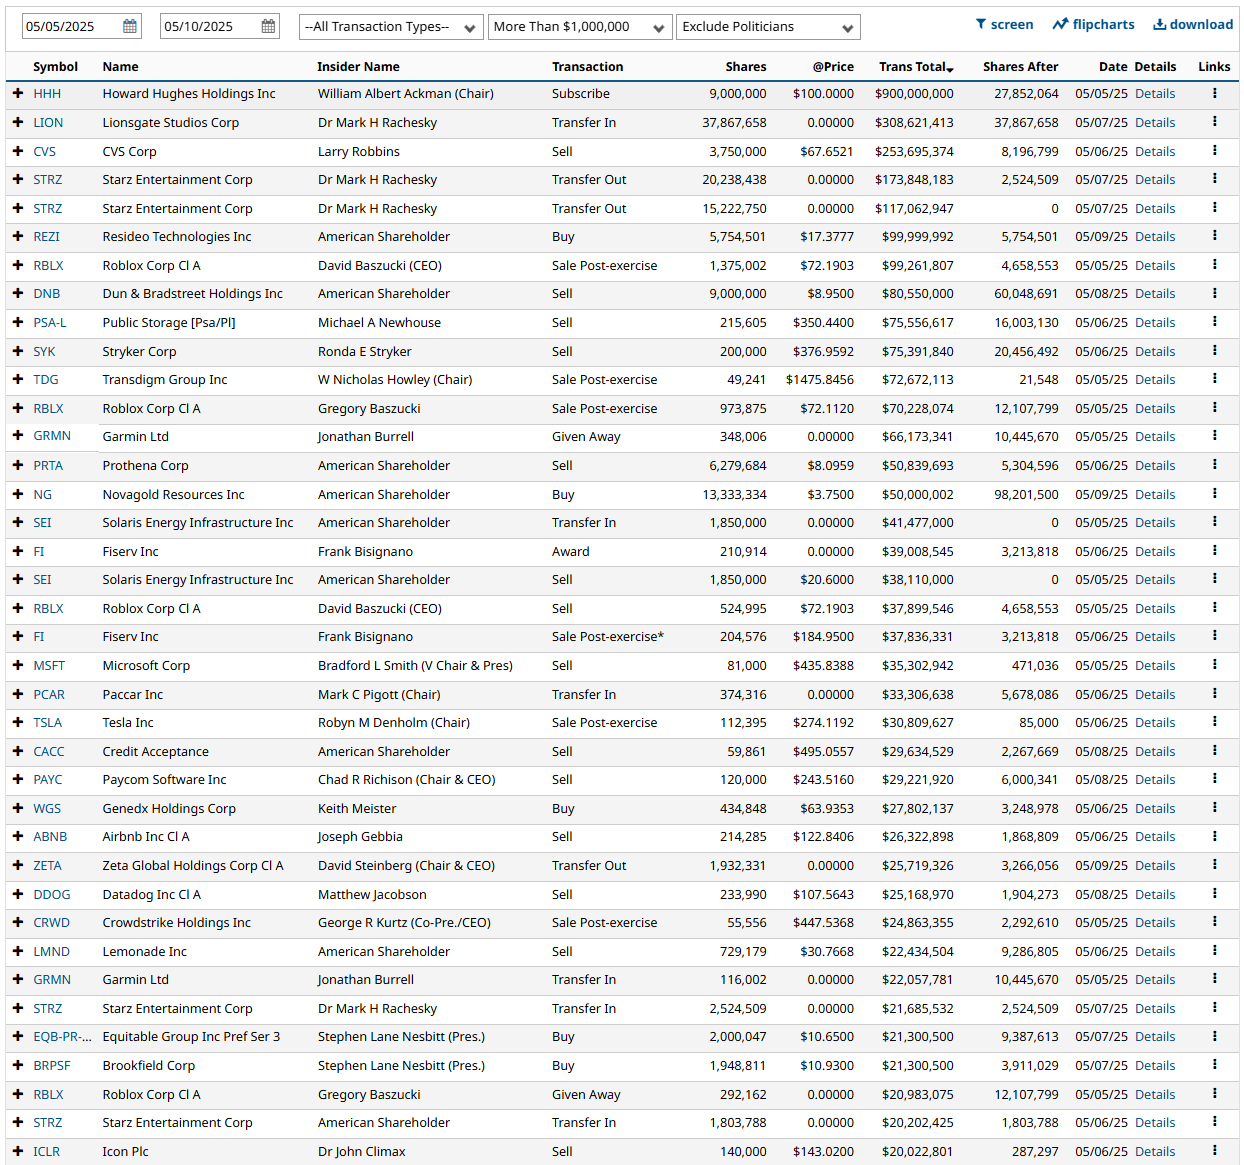This screenshot has height=1165, width=1244.
Task: Expand the TDG Transdigm row
Action: point(18,379)
